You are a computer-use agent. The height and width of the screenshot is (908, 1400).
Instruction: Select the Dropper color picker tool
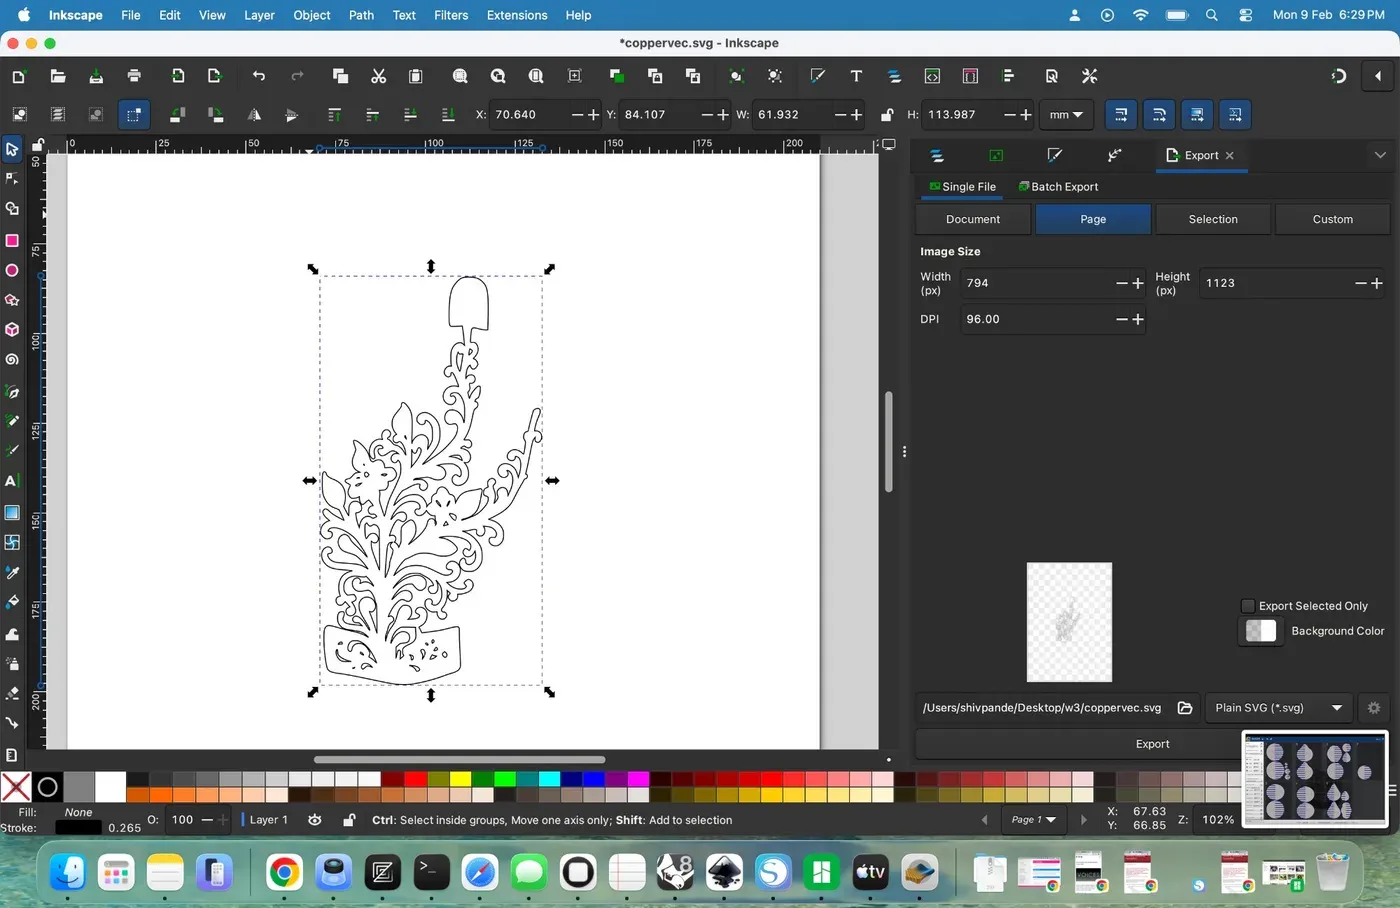(12, 573)
